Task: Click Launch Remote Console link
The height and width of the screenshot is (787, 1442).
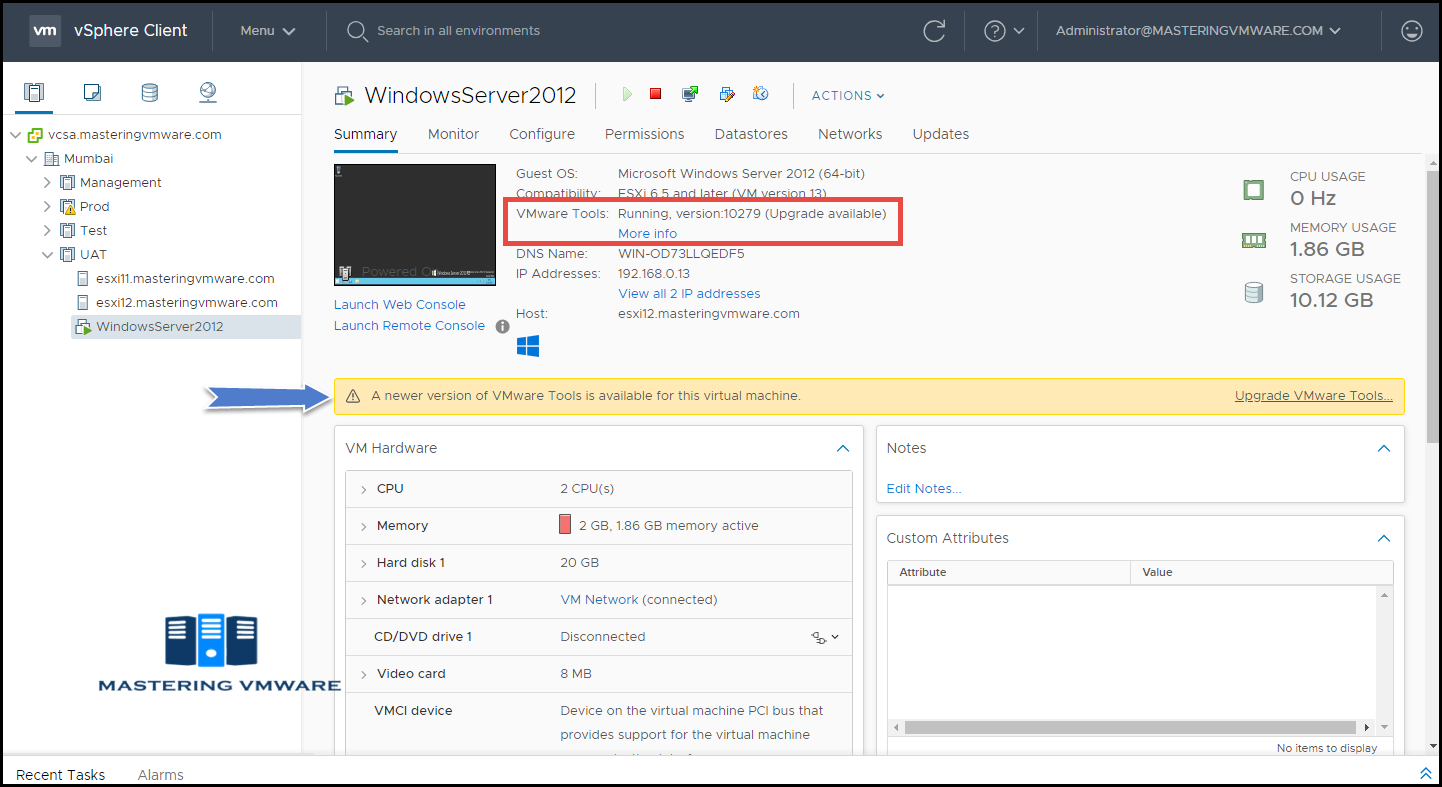Action: tap(409, 326)
